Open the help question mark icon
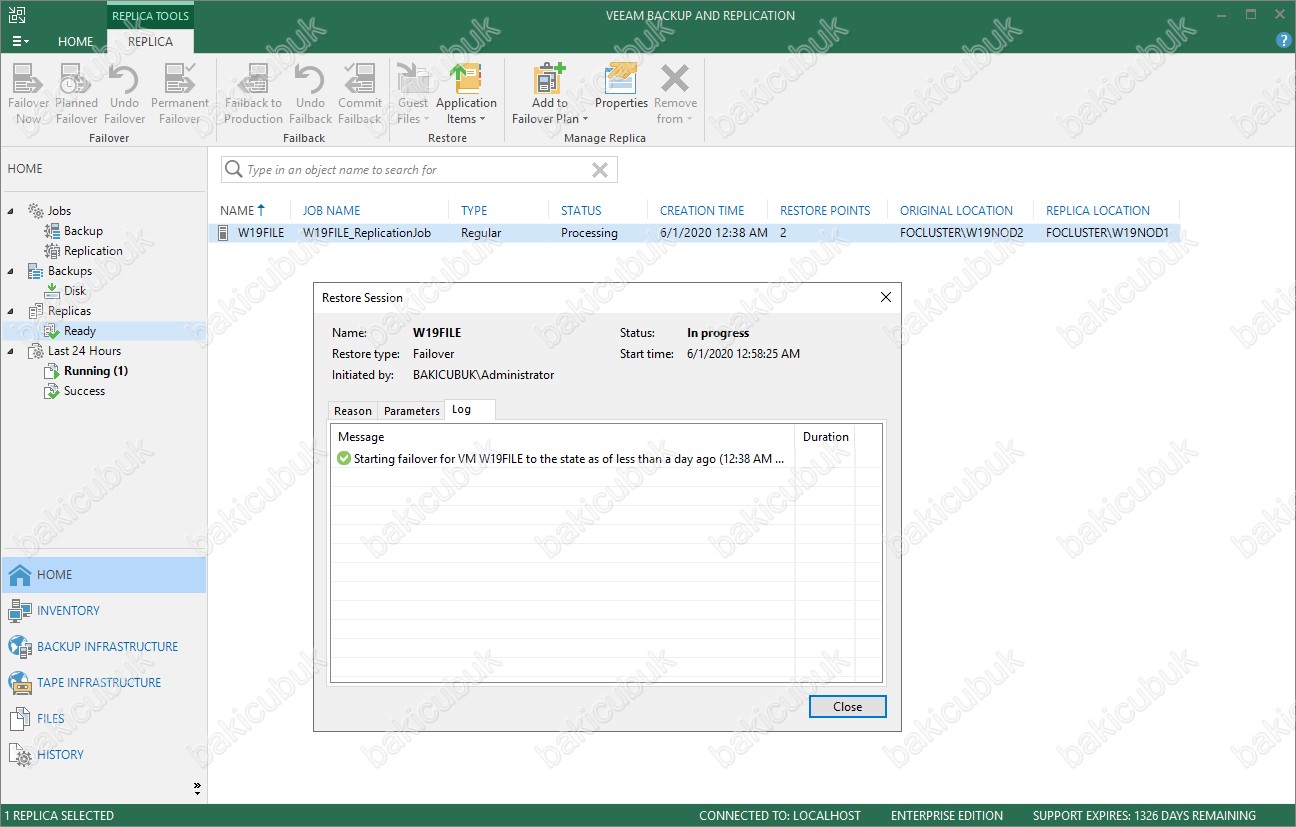 pos(1284,40)
